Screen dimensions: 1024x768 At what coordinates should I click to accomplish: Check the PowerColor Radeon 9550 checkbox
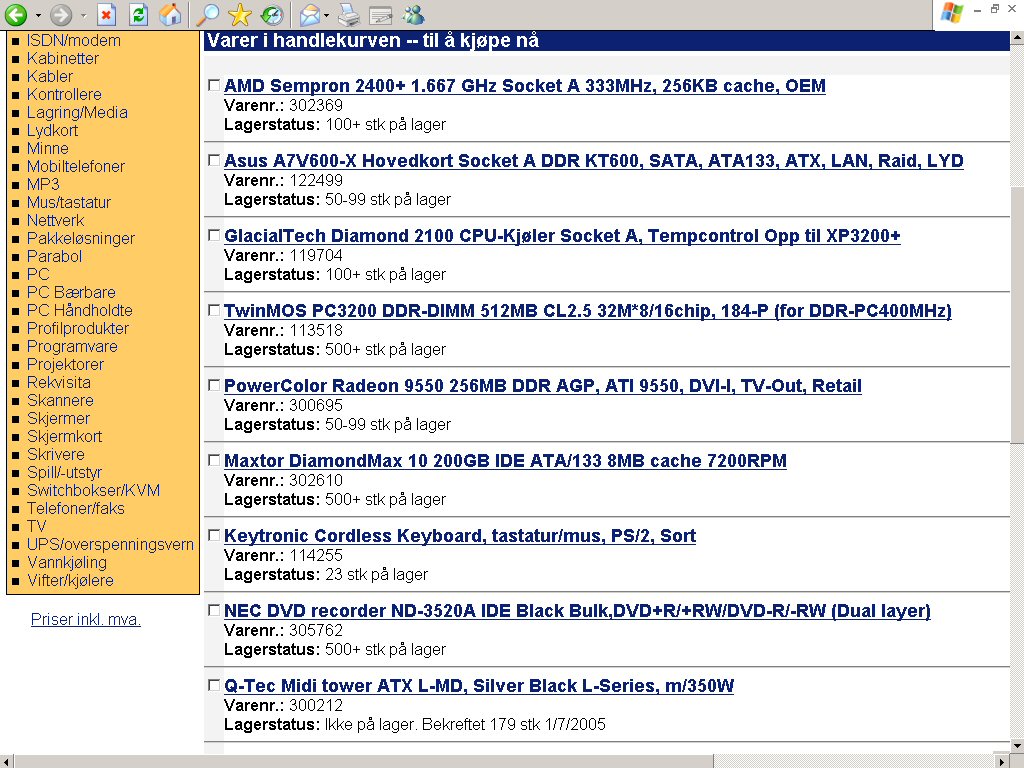point(214,385)
